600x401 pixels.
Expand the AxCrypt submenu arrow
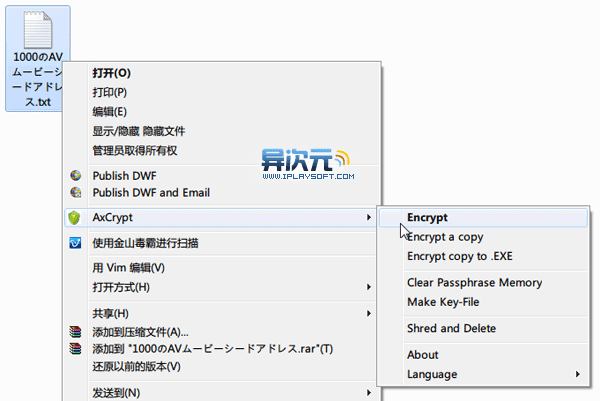[370, 217]
